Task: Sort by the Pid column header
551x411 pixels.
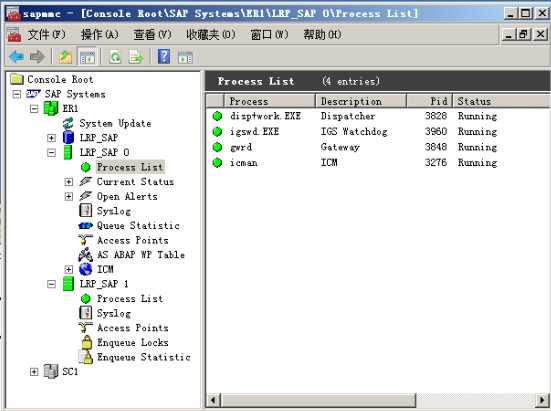Action: 429,101
